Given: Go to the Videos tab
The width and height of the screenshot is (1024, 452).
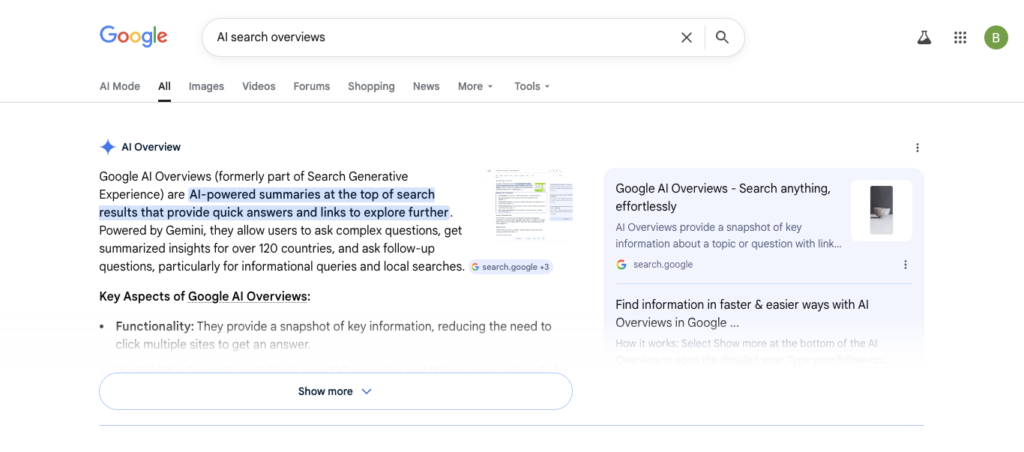Looking at the screenshot, I should (258, 86).
